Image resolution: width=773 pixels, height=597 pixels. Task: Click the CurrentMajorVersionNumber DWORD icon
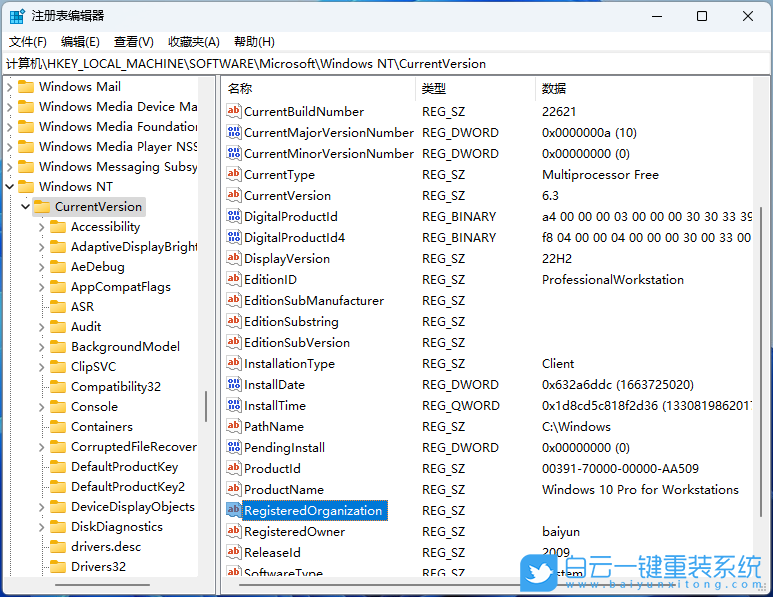[234, 132]
